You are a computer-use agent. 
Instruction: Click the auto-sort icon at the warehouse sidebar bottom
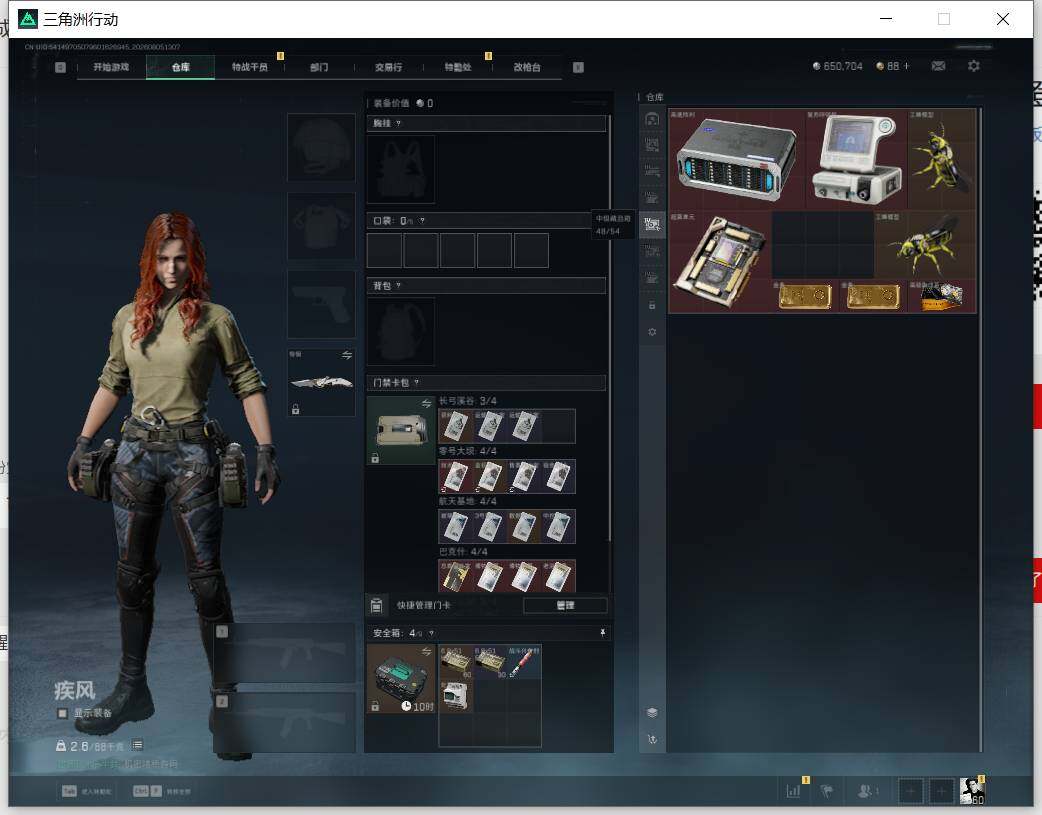652,739
